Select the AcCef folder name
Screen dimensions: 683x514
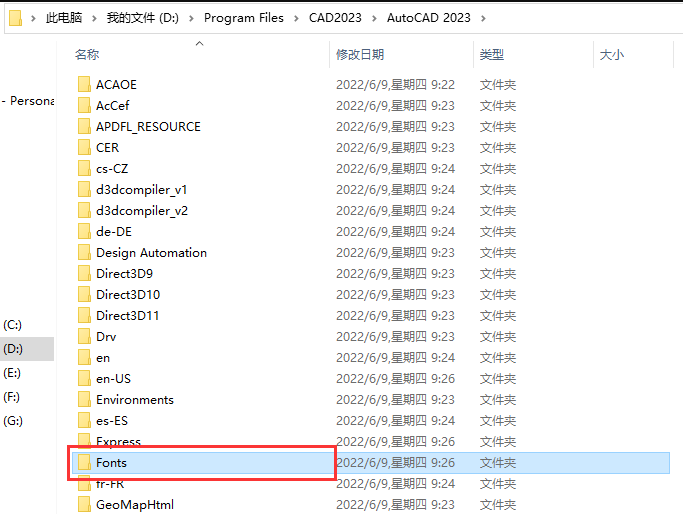pos(113,105)
